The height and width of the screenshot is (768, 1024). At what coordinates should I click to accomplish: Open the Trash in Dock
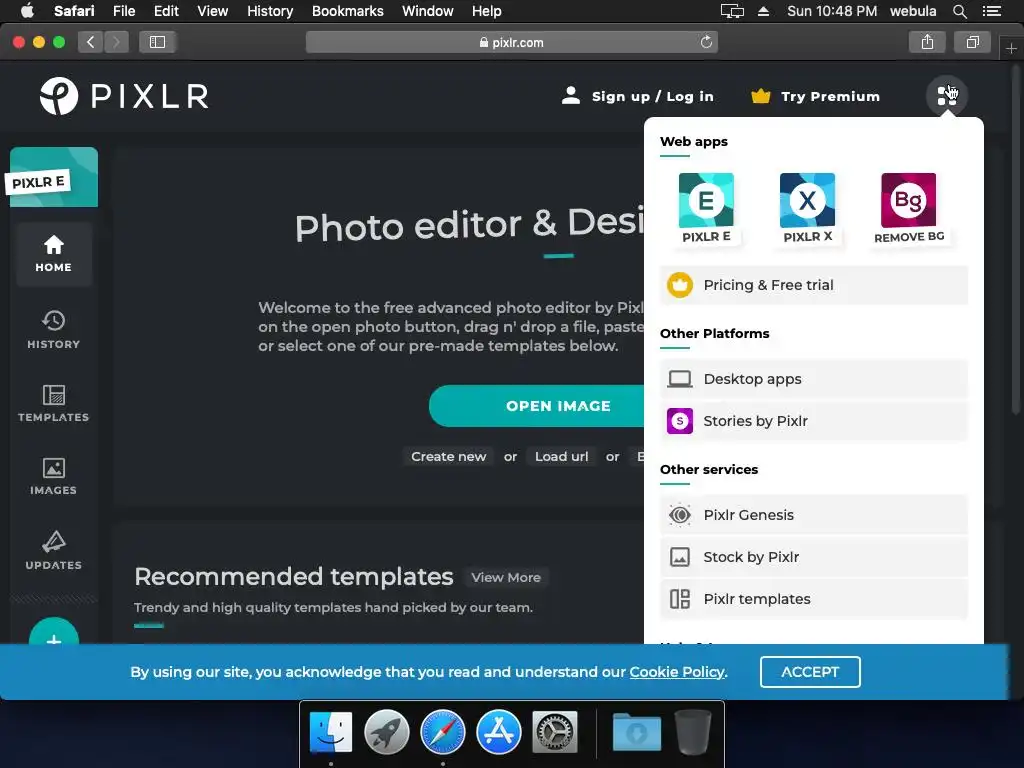pos(693,732)
